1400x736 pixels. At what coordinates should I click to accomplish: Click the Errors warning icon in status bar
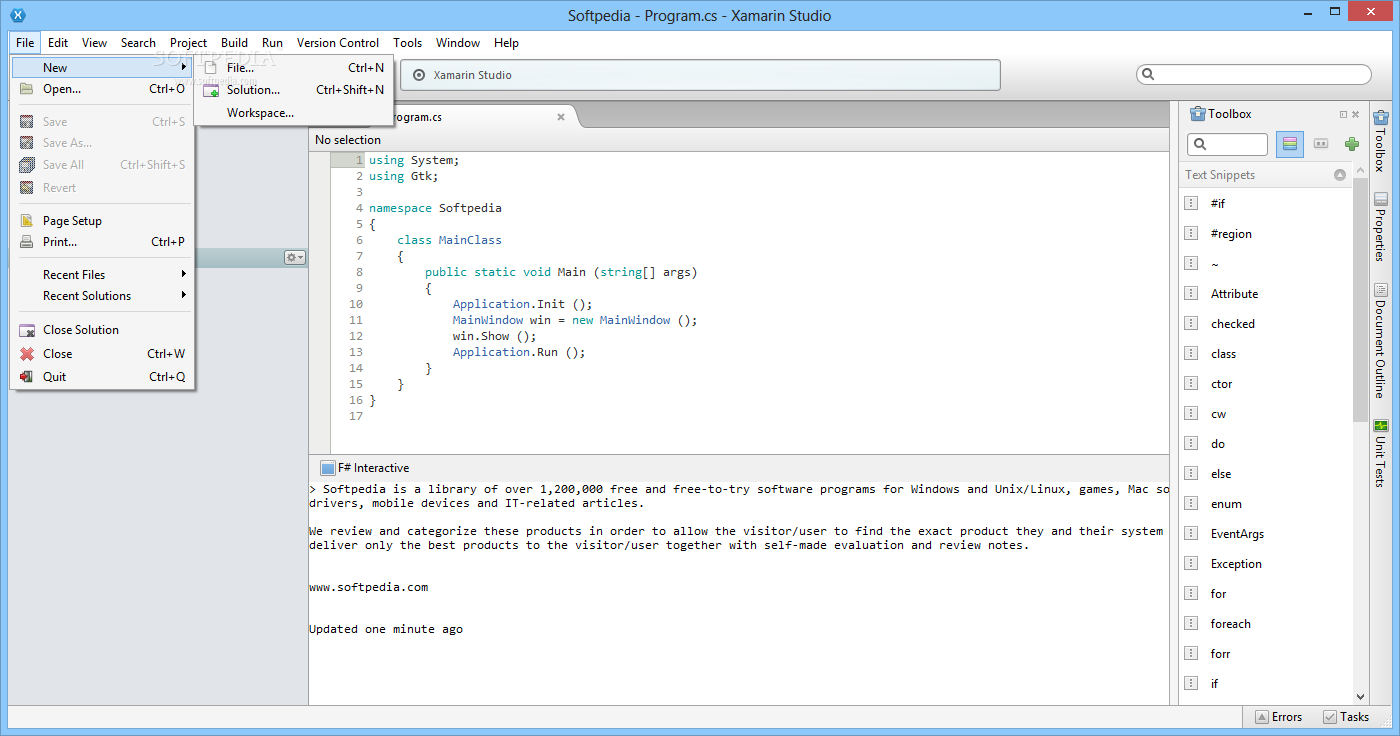(x=1262, y=717)
